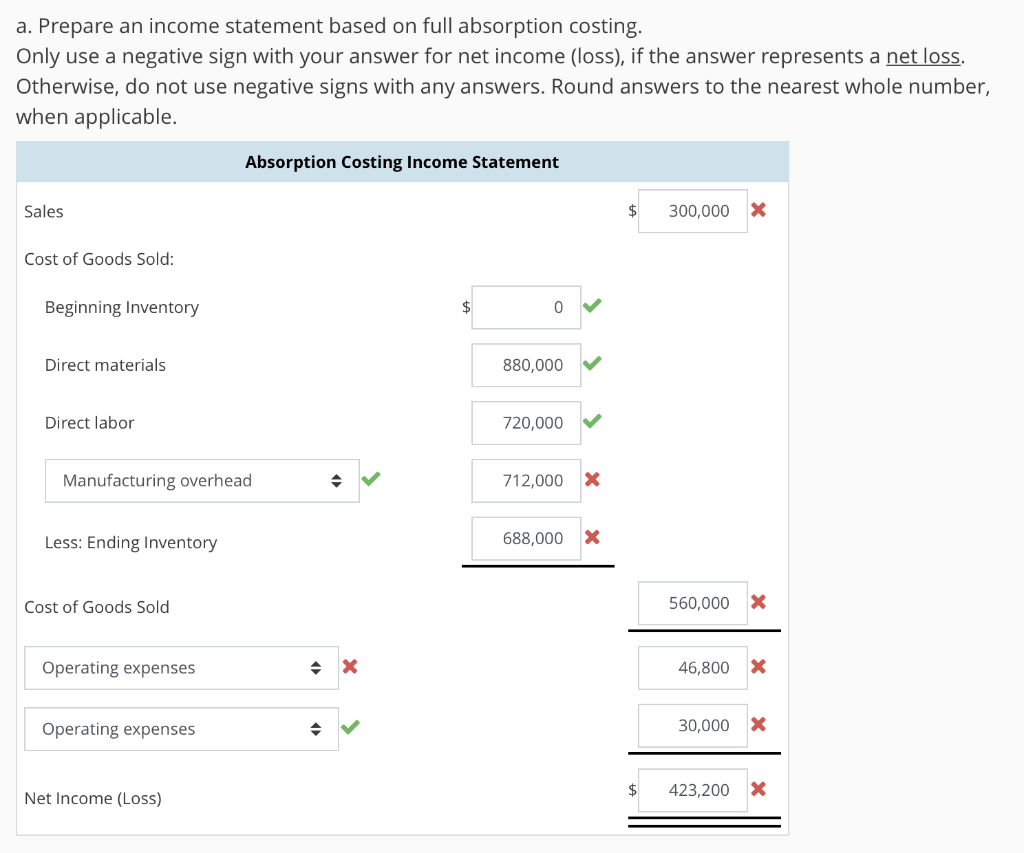Screen dimensions: 1024x853
Task: Click the green checkmark beside Manufacturing overhead selector
Action: tap(371, 479)
